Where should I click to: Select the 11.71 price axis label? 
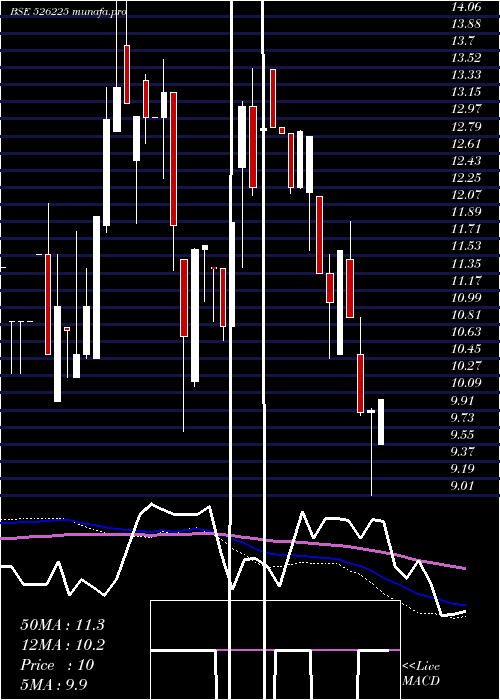click(466, 229)
